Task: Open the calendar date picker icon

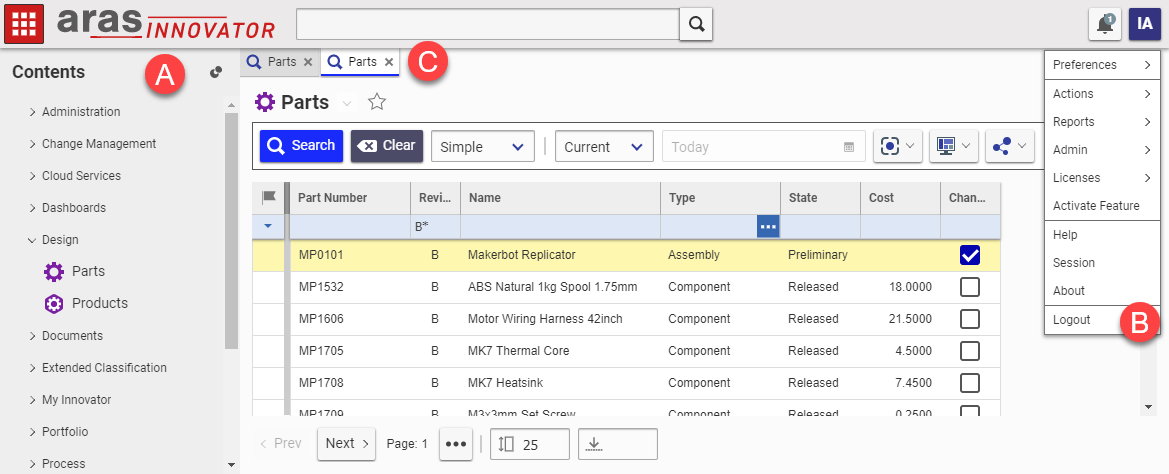Action: click(x=849, y=147)
